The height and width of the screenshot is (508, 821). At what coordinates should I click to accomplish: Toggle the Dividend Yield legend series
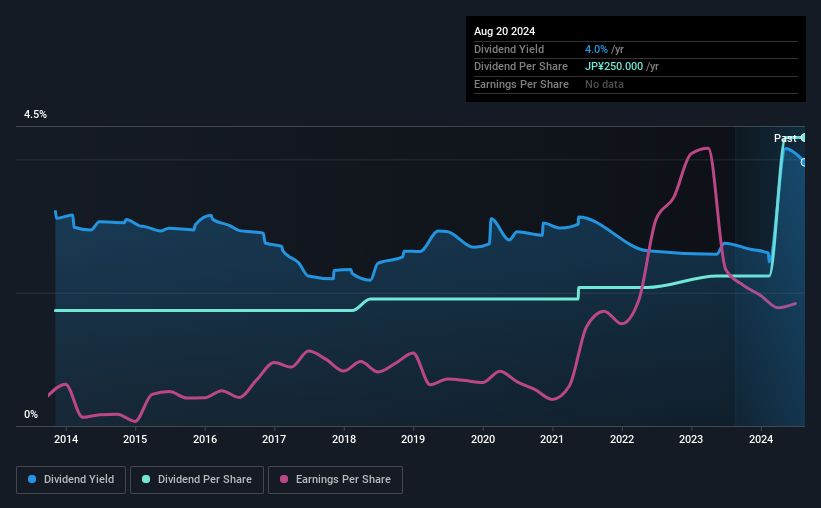(71, 480)
